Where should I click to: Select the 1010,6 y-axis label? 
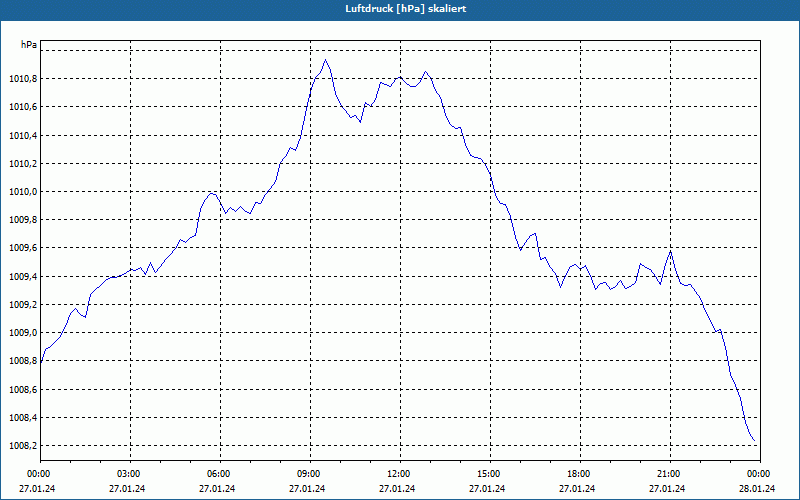coord(22,107)
